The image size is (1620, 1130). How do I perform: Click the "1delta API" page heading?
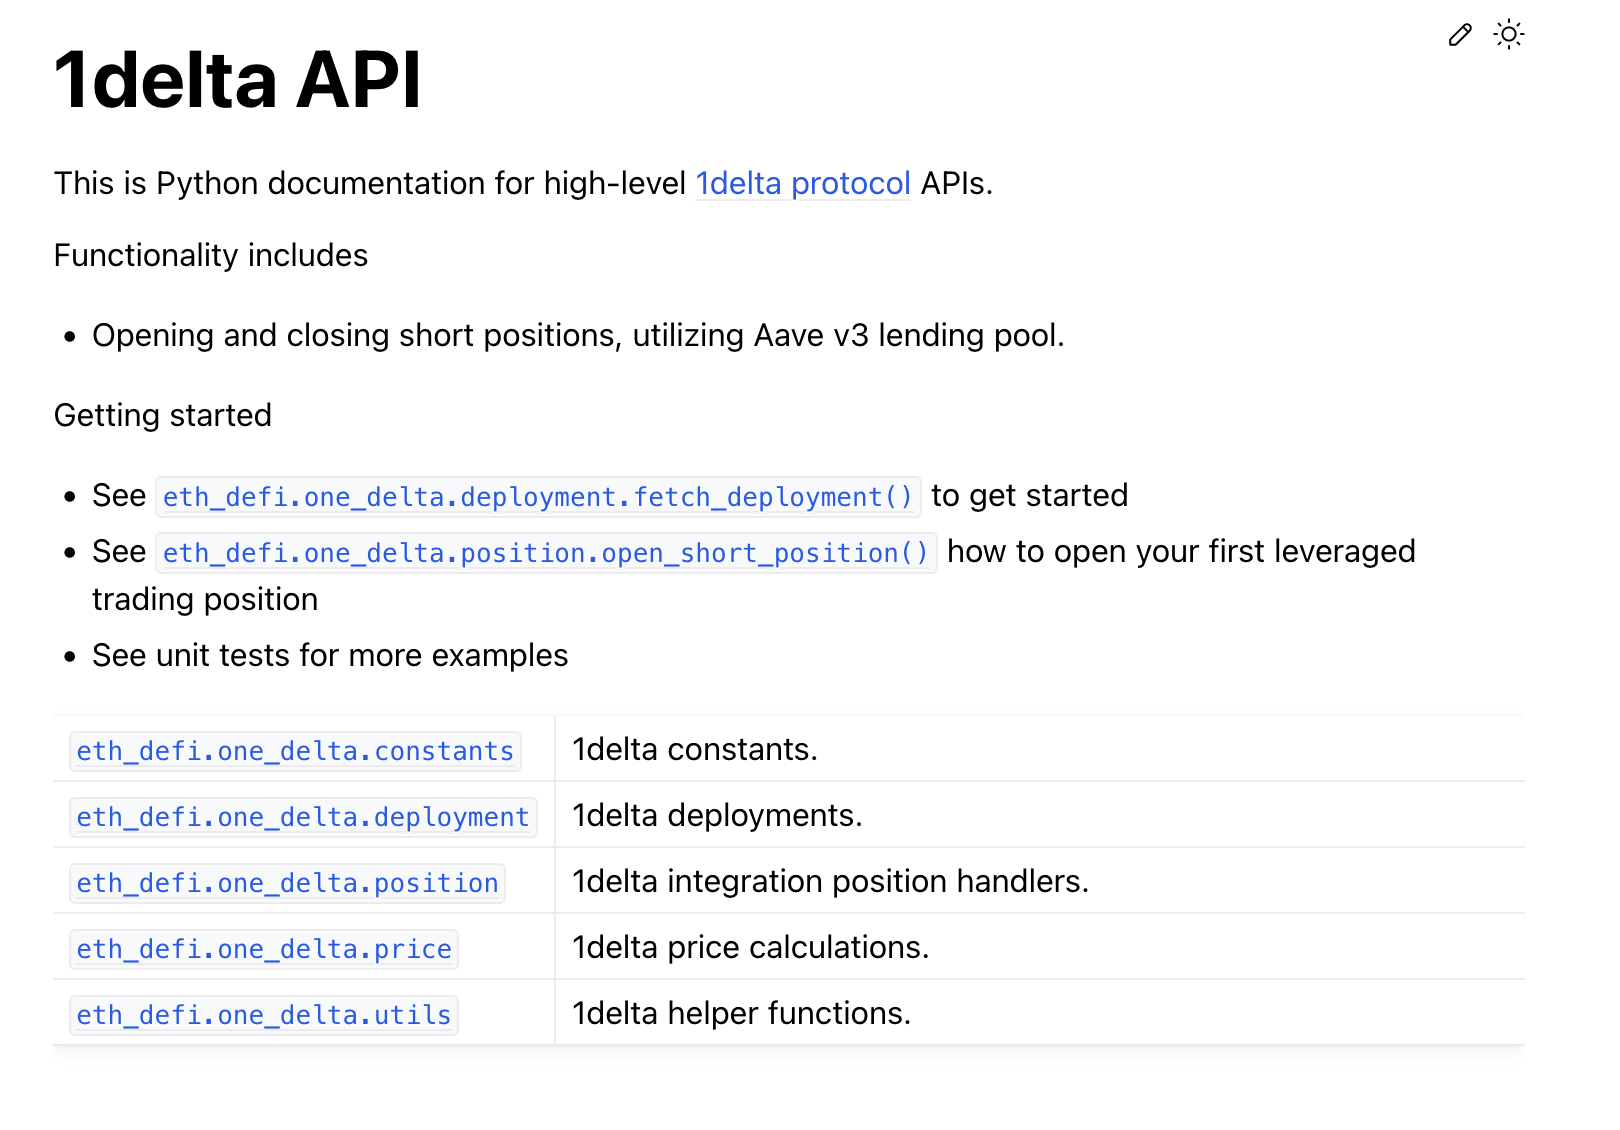click(x=238, y=80)
